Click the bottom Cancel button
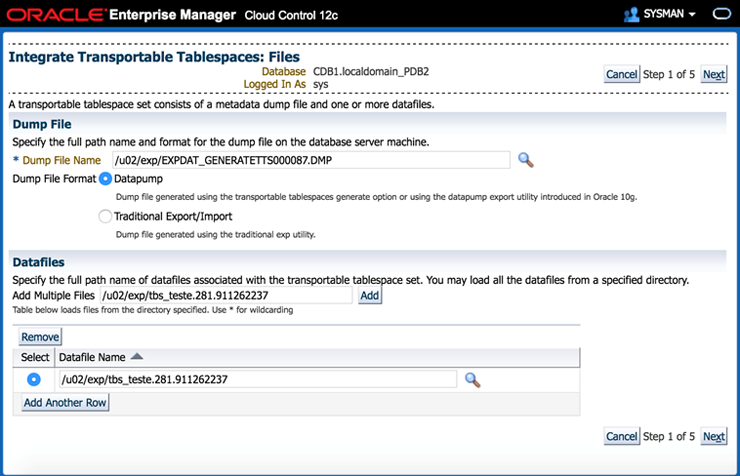Screen dimensions: 740x476 pyautogui.click(x=621, y=436)
